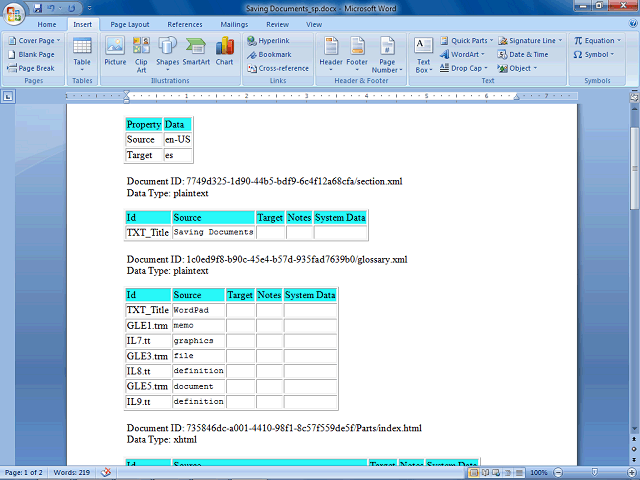Open Word Help question mark
Image resolution: width=640 pixels, height=480 pixels.
[x=633, y=24]
